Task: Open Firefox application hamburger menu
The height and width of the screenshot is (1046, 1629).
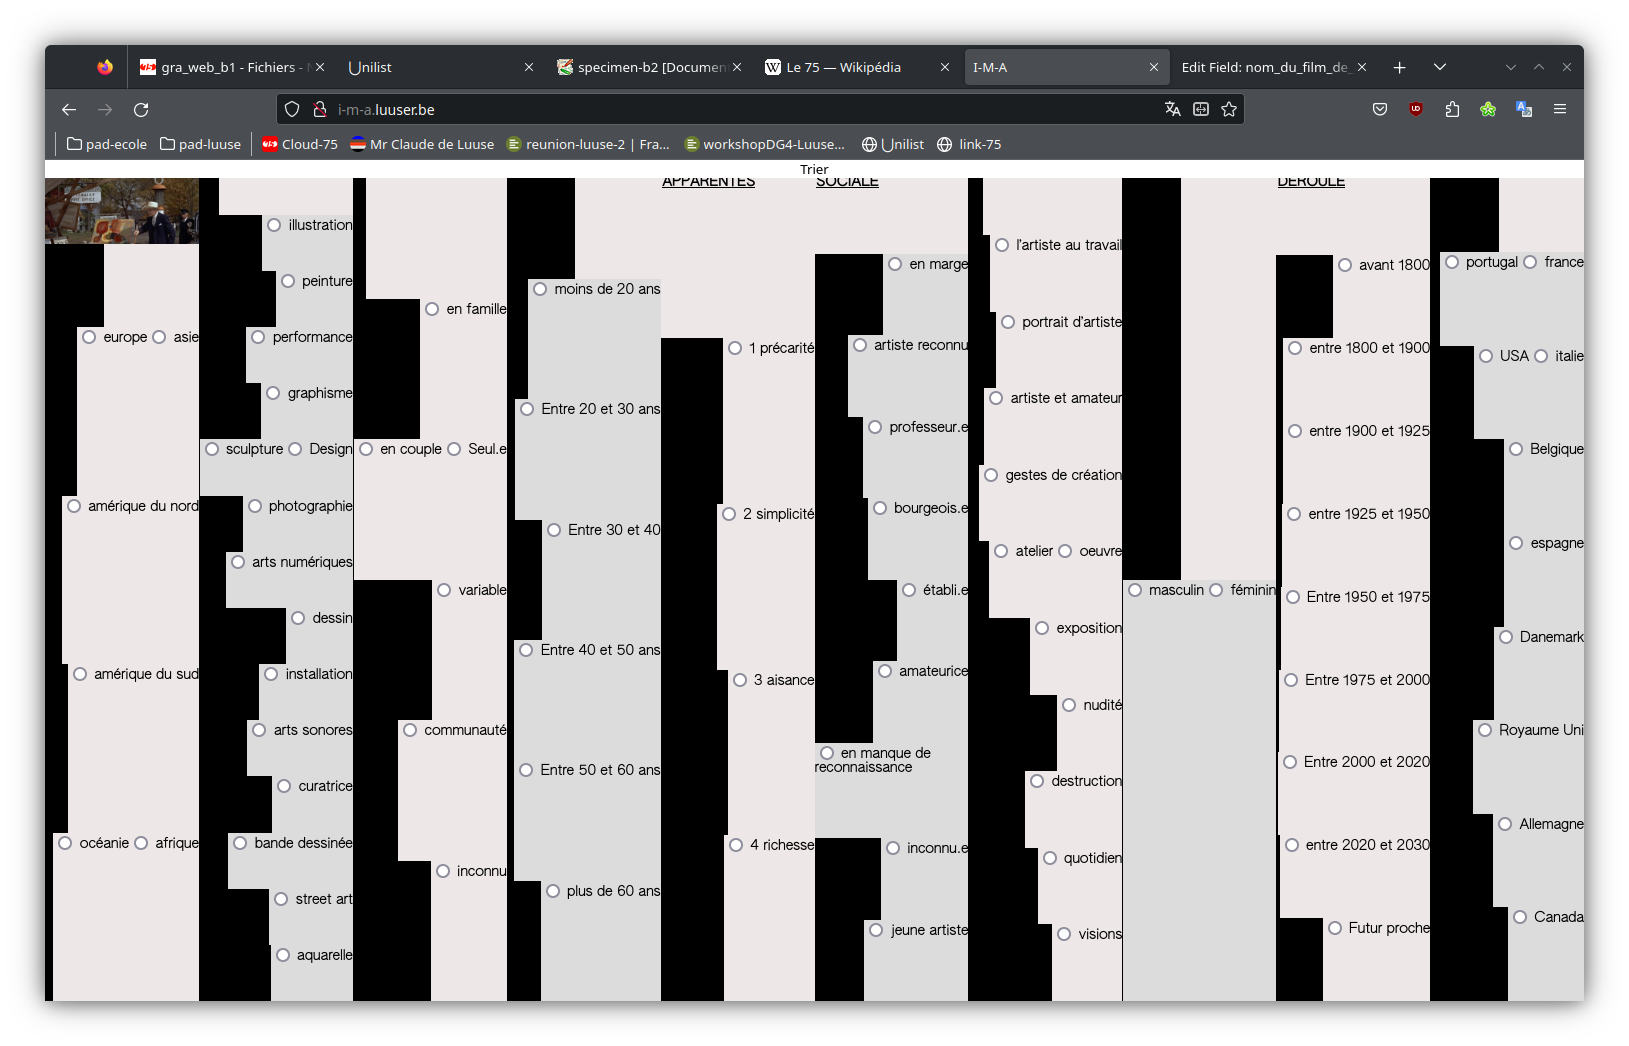Action: 1559,109
